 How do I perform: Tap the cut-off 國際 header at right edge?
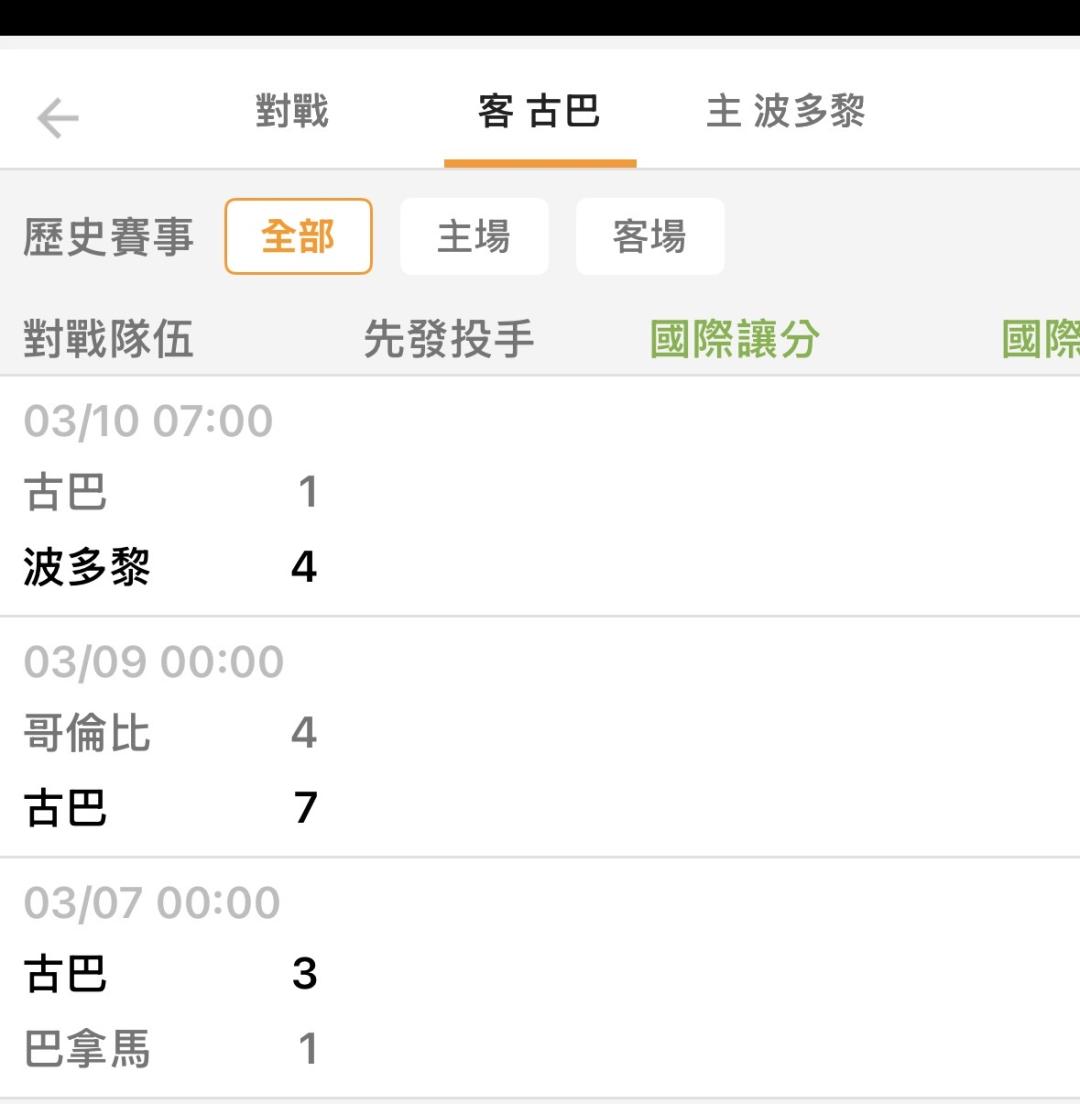1041,340
